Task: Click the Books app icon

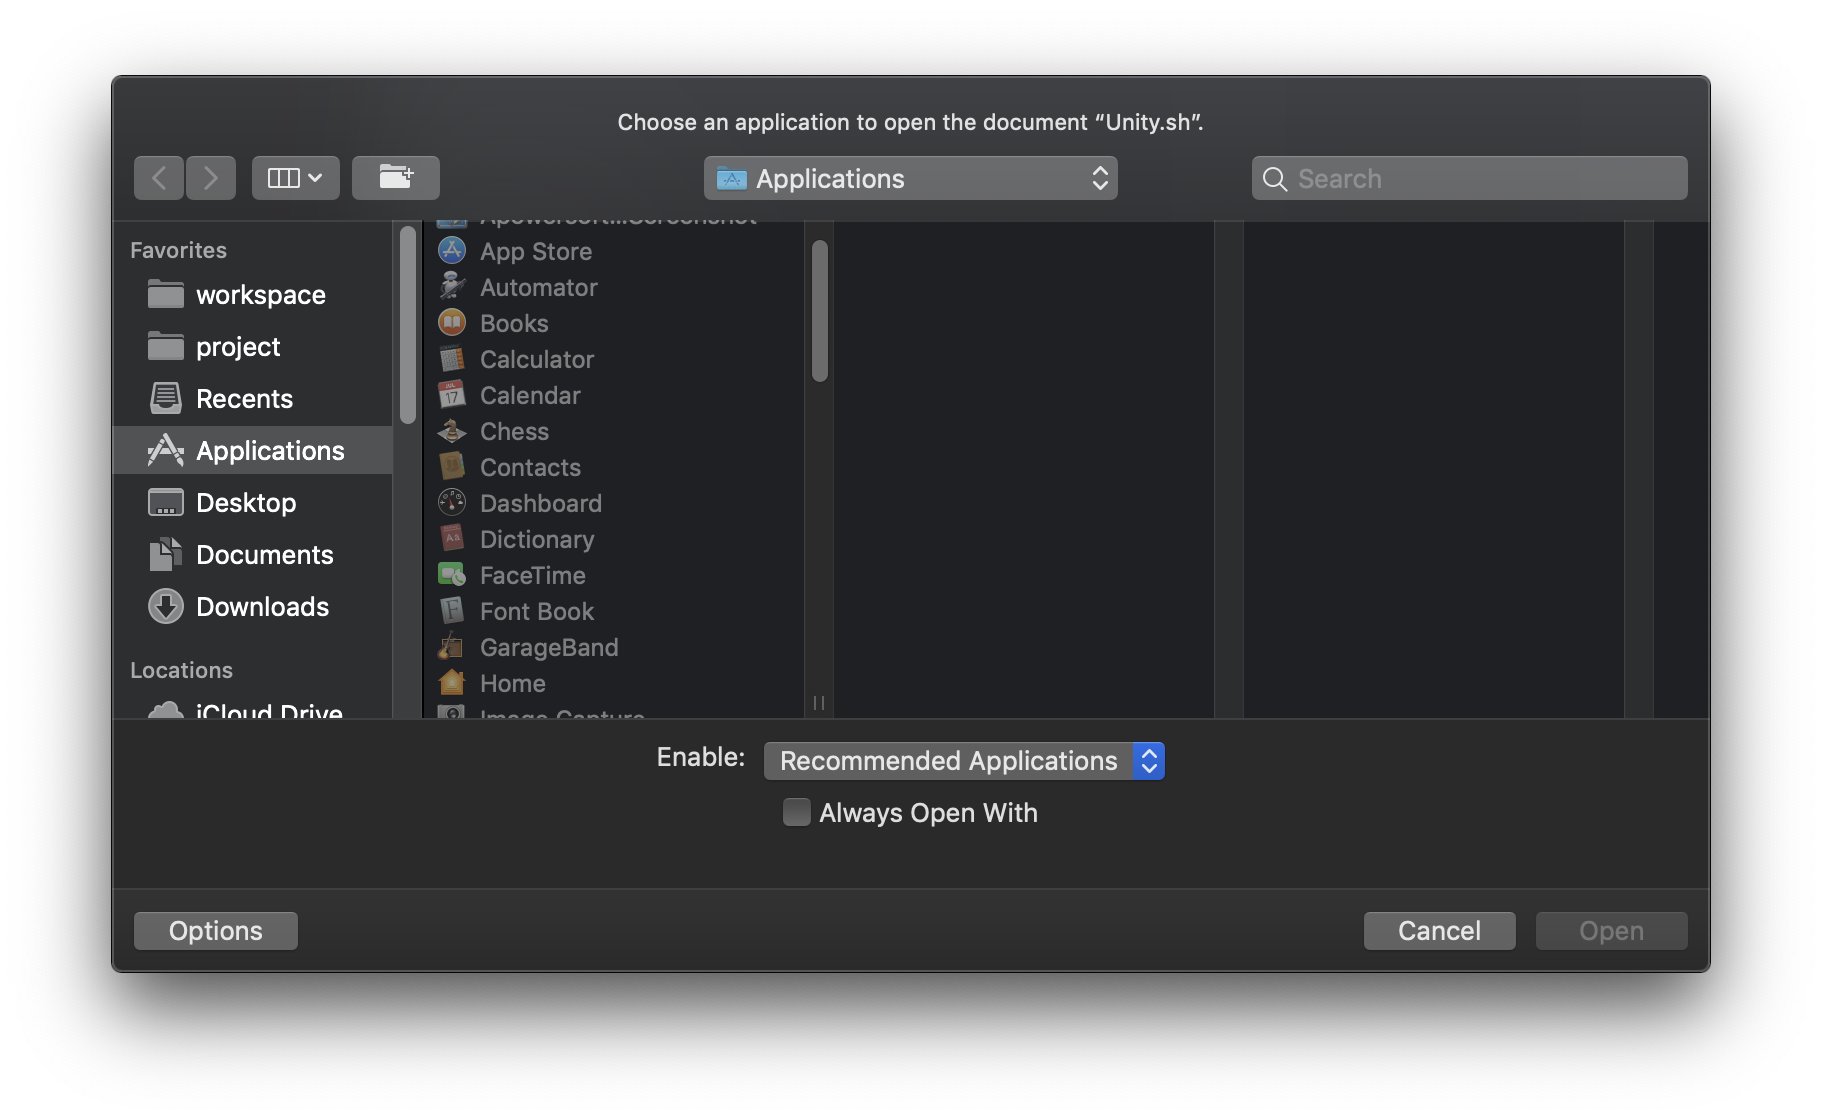Action: [x=452, y=322]
